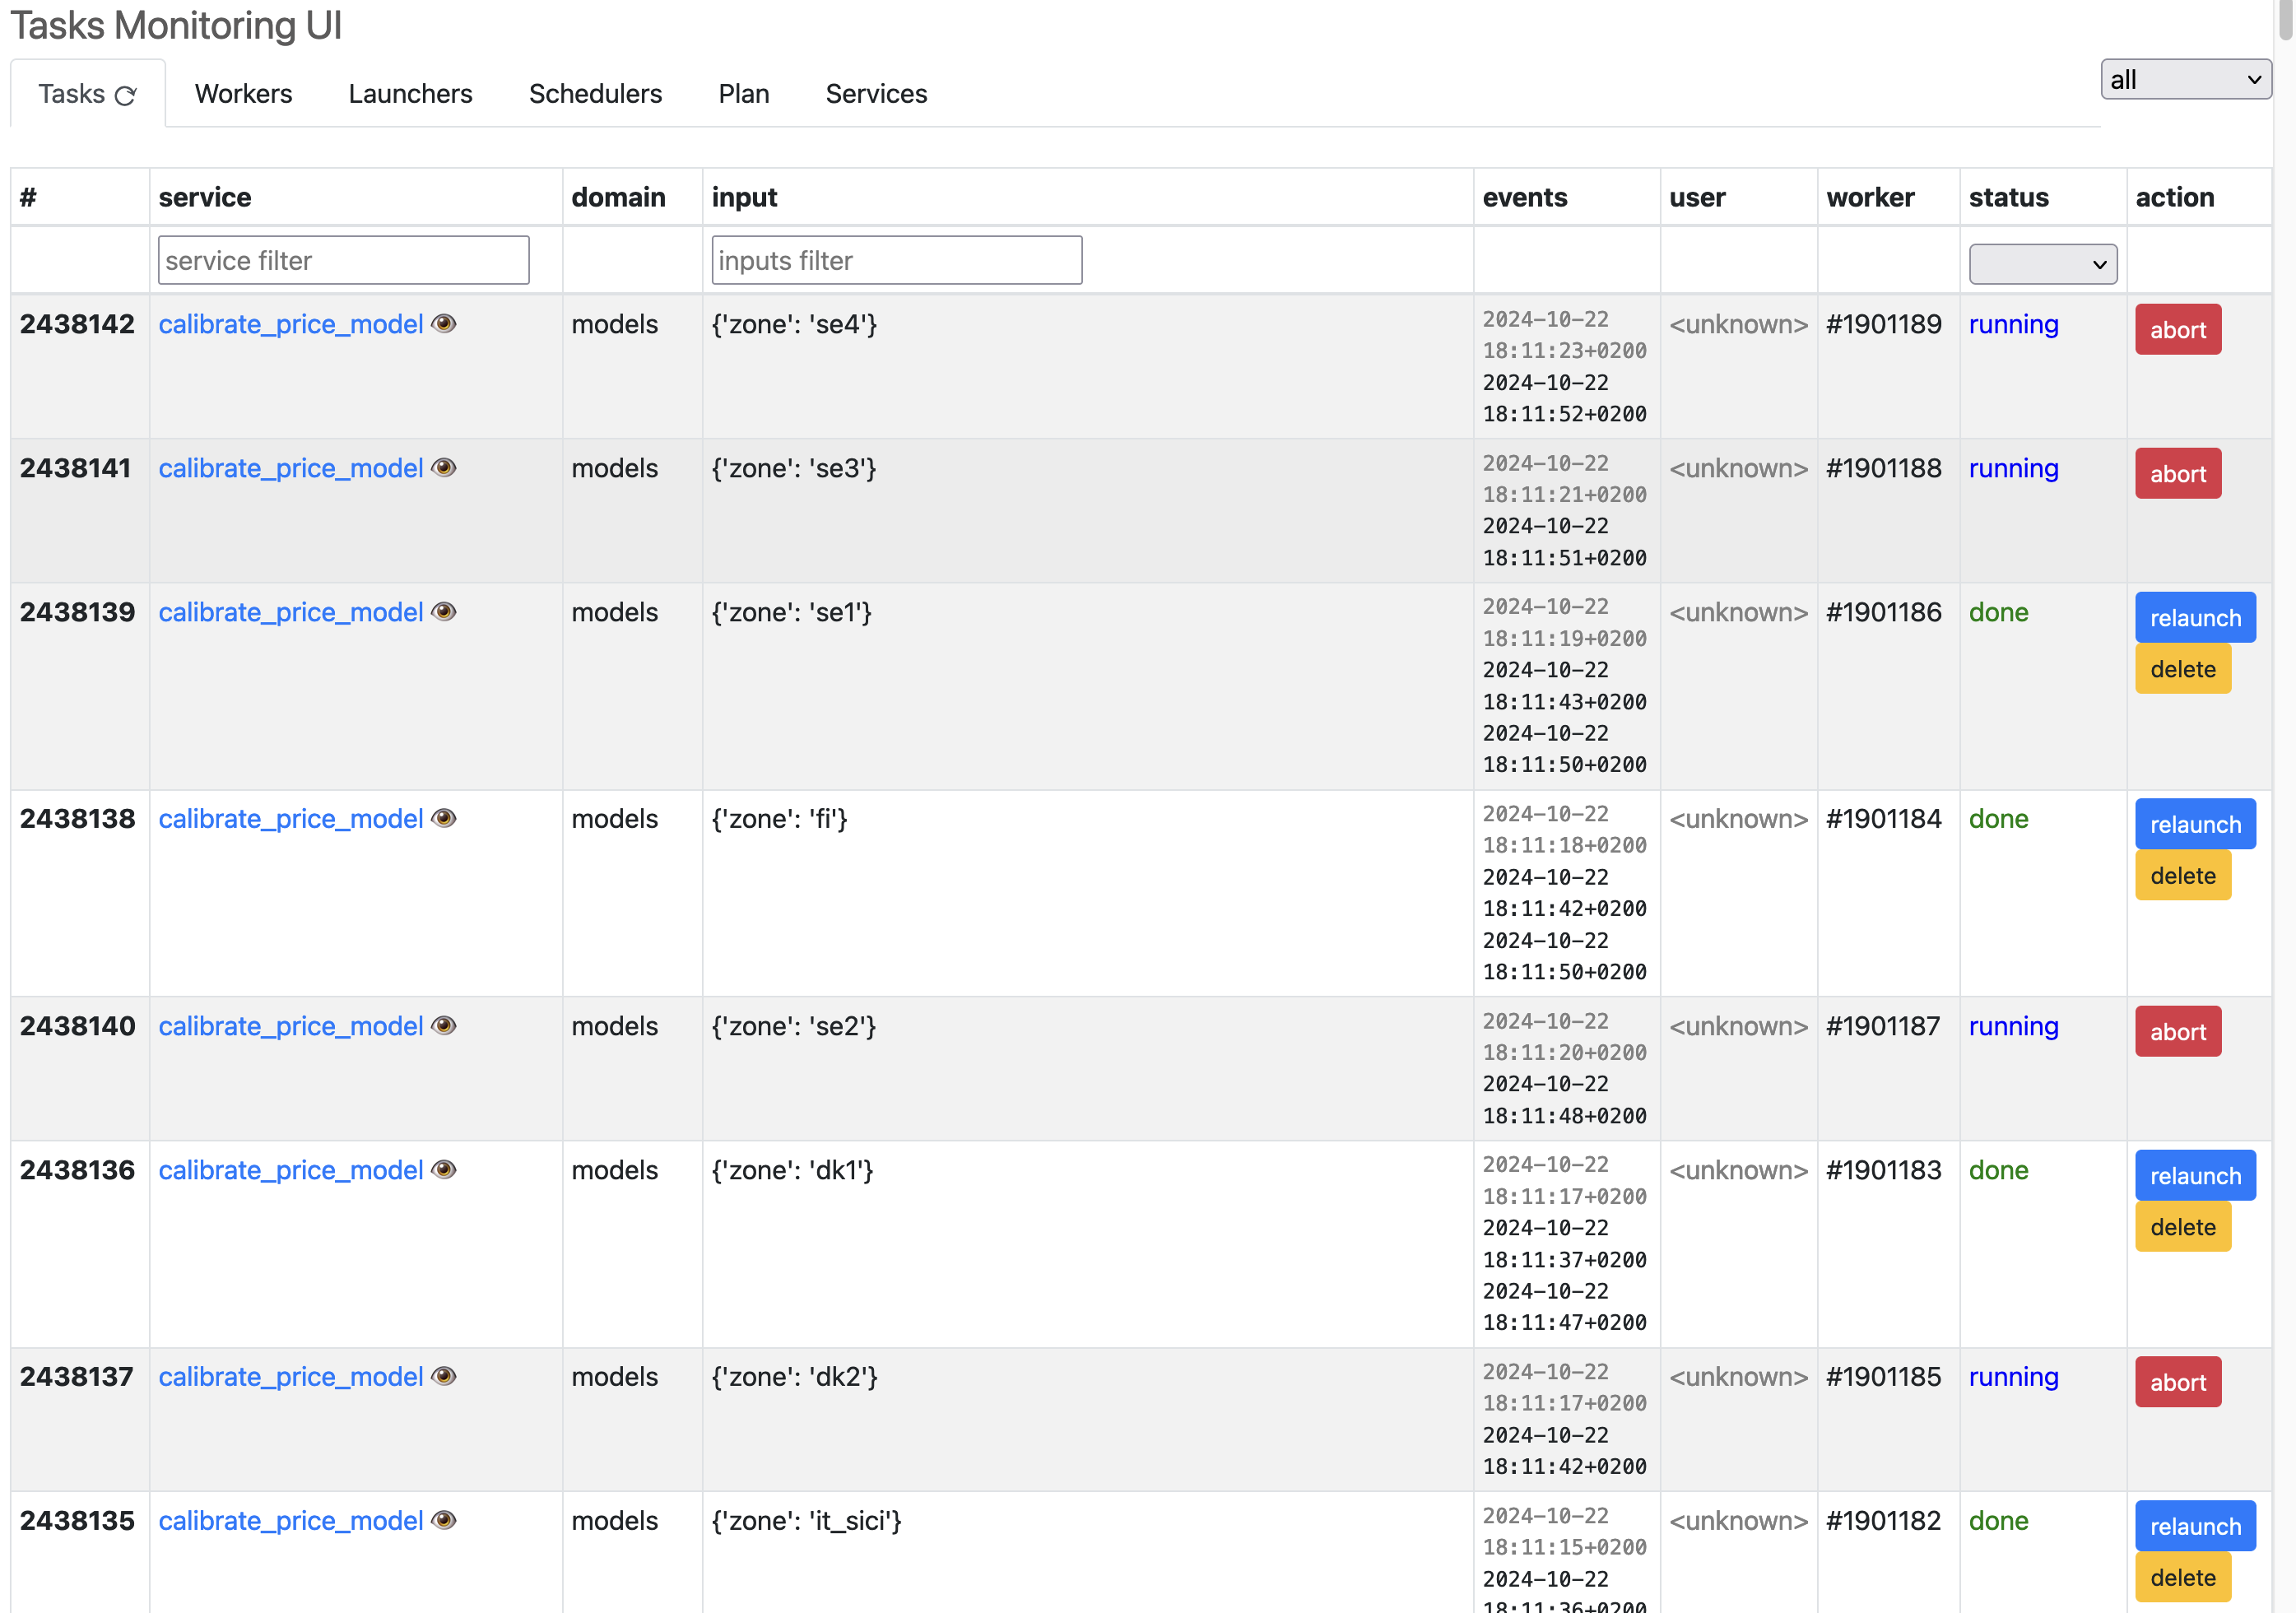The image size is (2296, 1613).
Task: Click eye icon for task 2438140
Action: [444, 1026]
